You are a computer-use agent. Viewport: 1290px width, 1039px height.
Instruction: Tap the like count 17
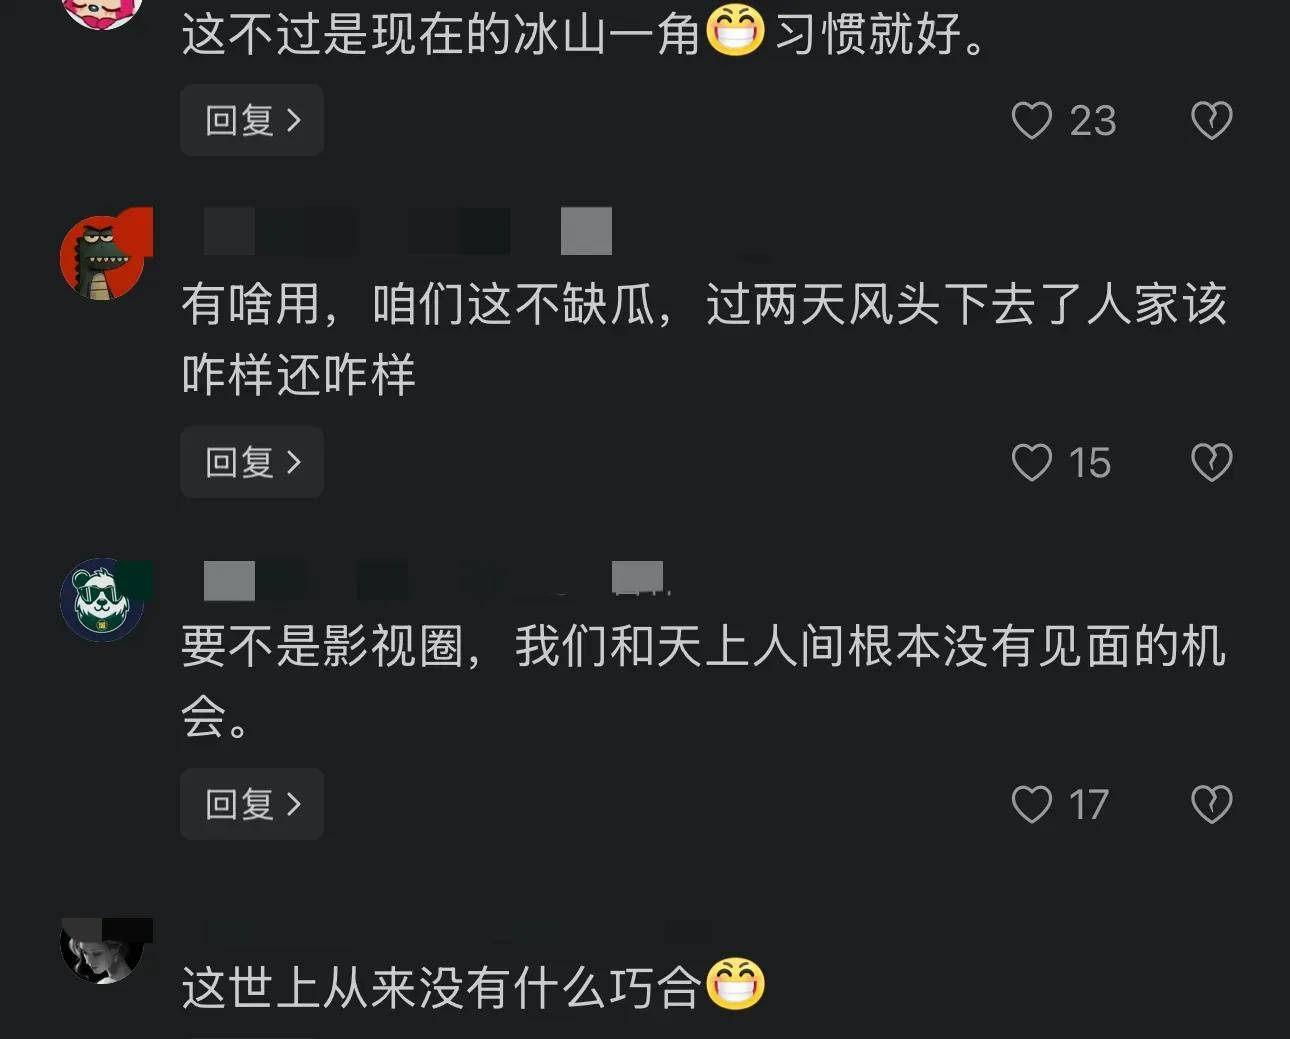point(1089,805)
